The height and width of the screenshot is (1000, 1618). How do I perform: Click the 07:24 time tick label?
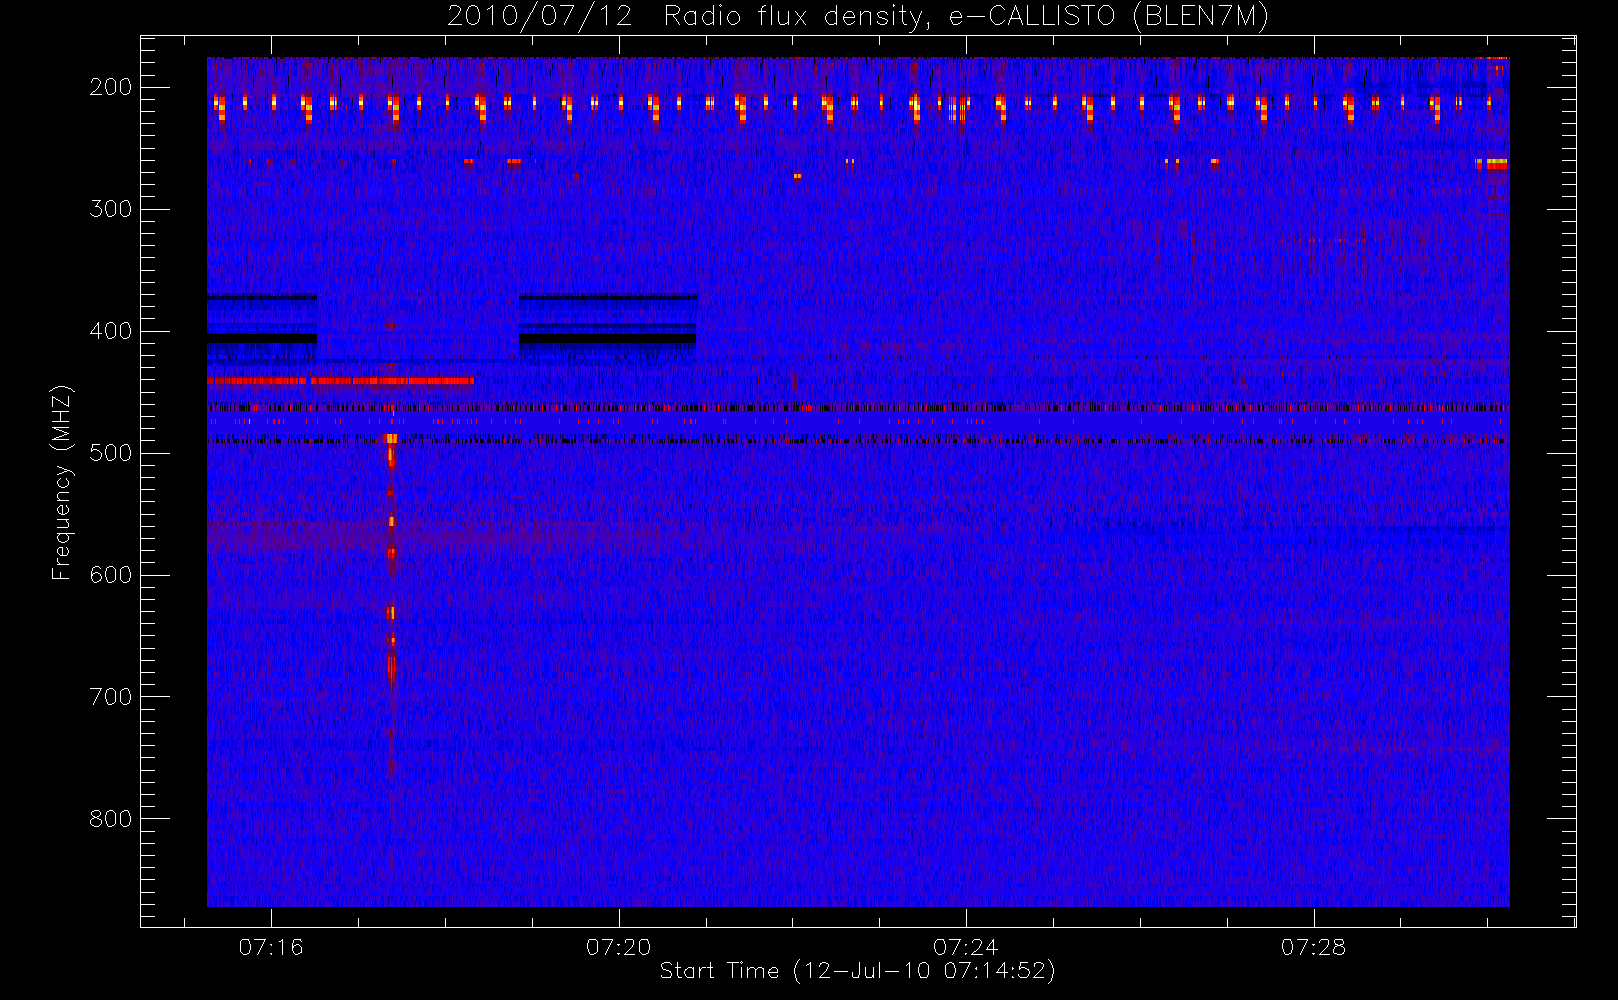(x=966, y=947)
